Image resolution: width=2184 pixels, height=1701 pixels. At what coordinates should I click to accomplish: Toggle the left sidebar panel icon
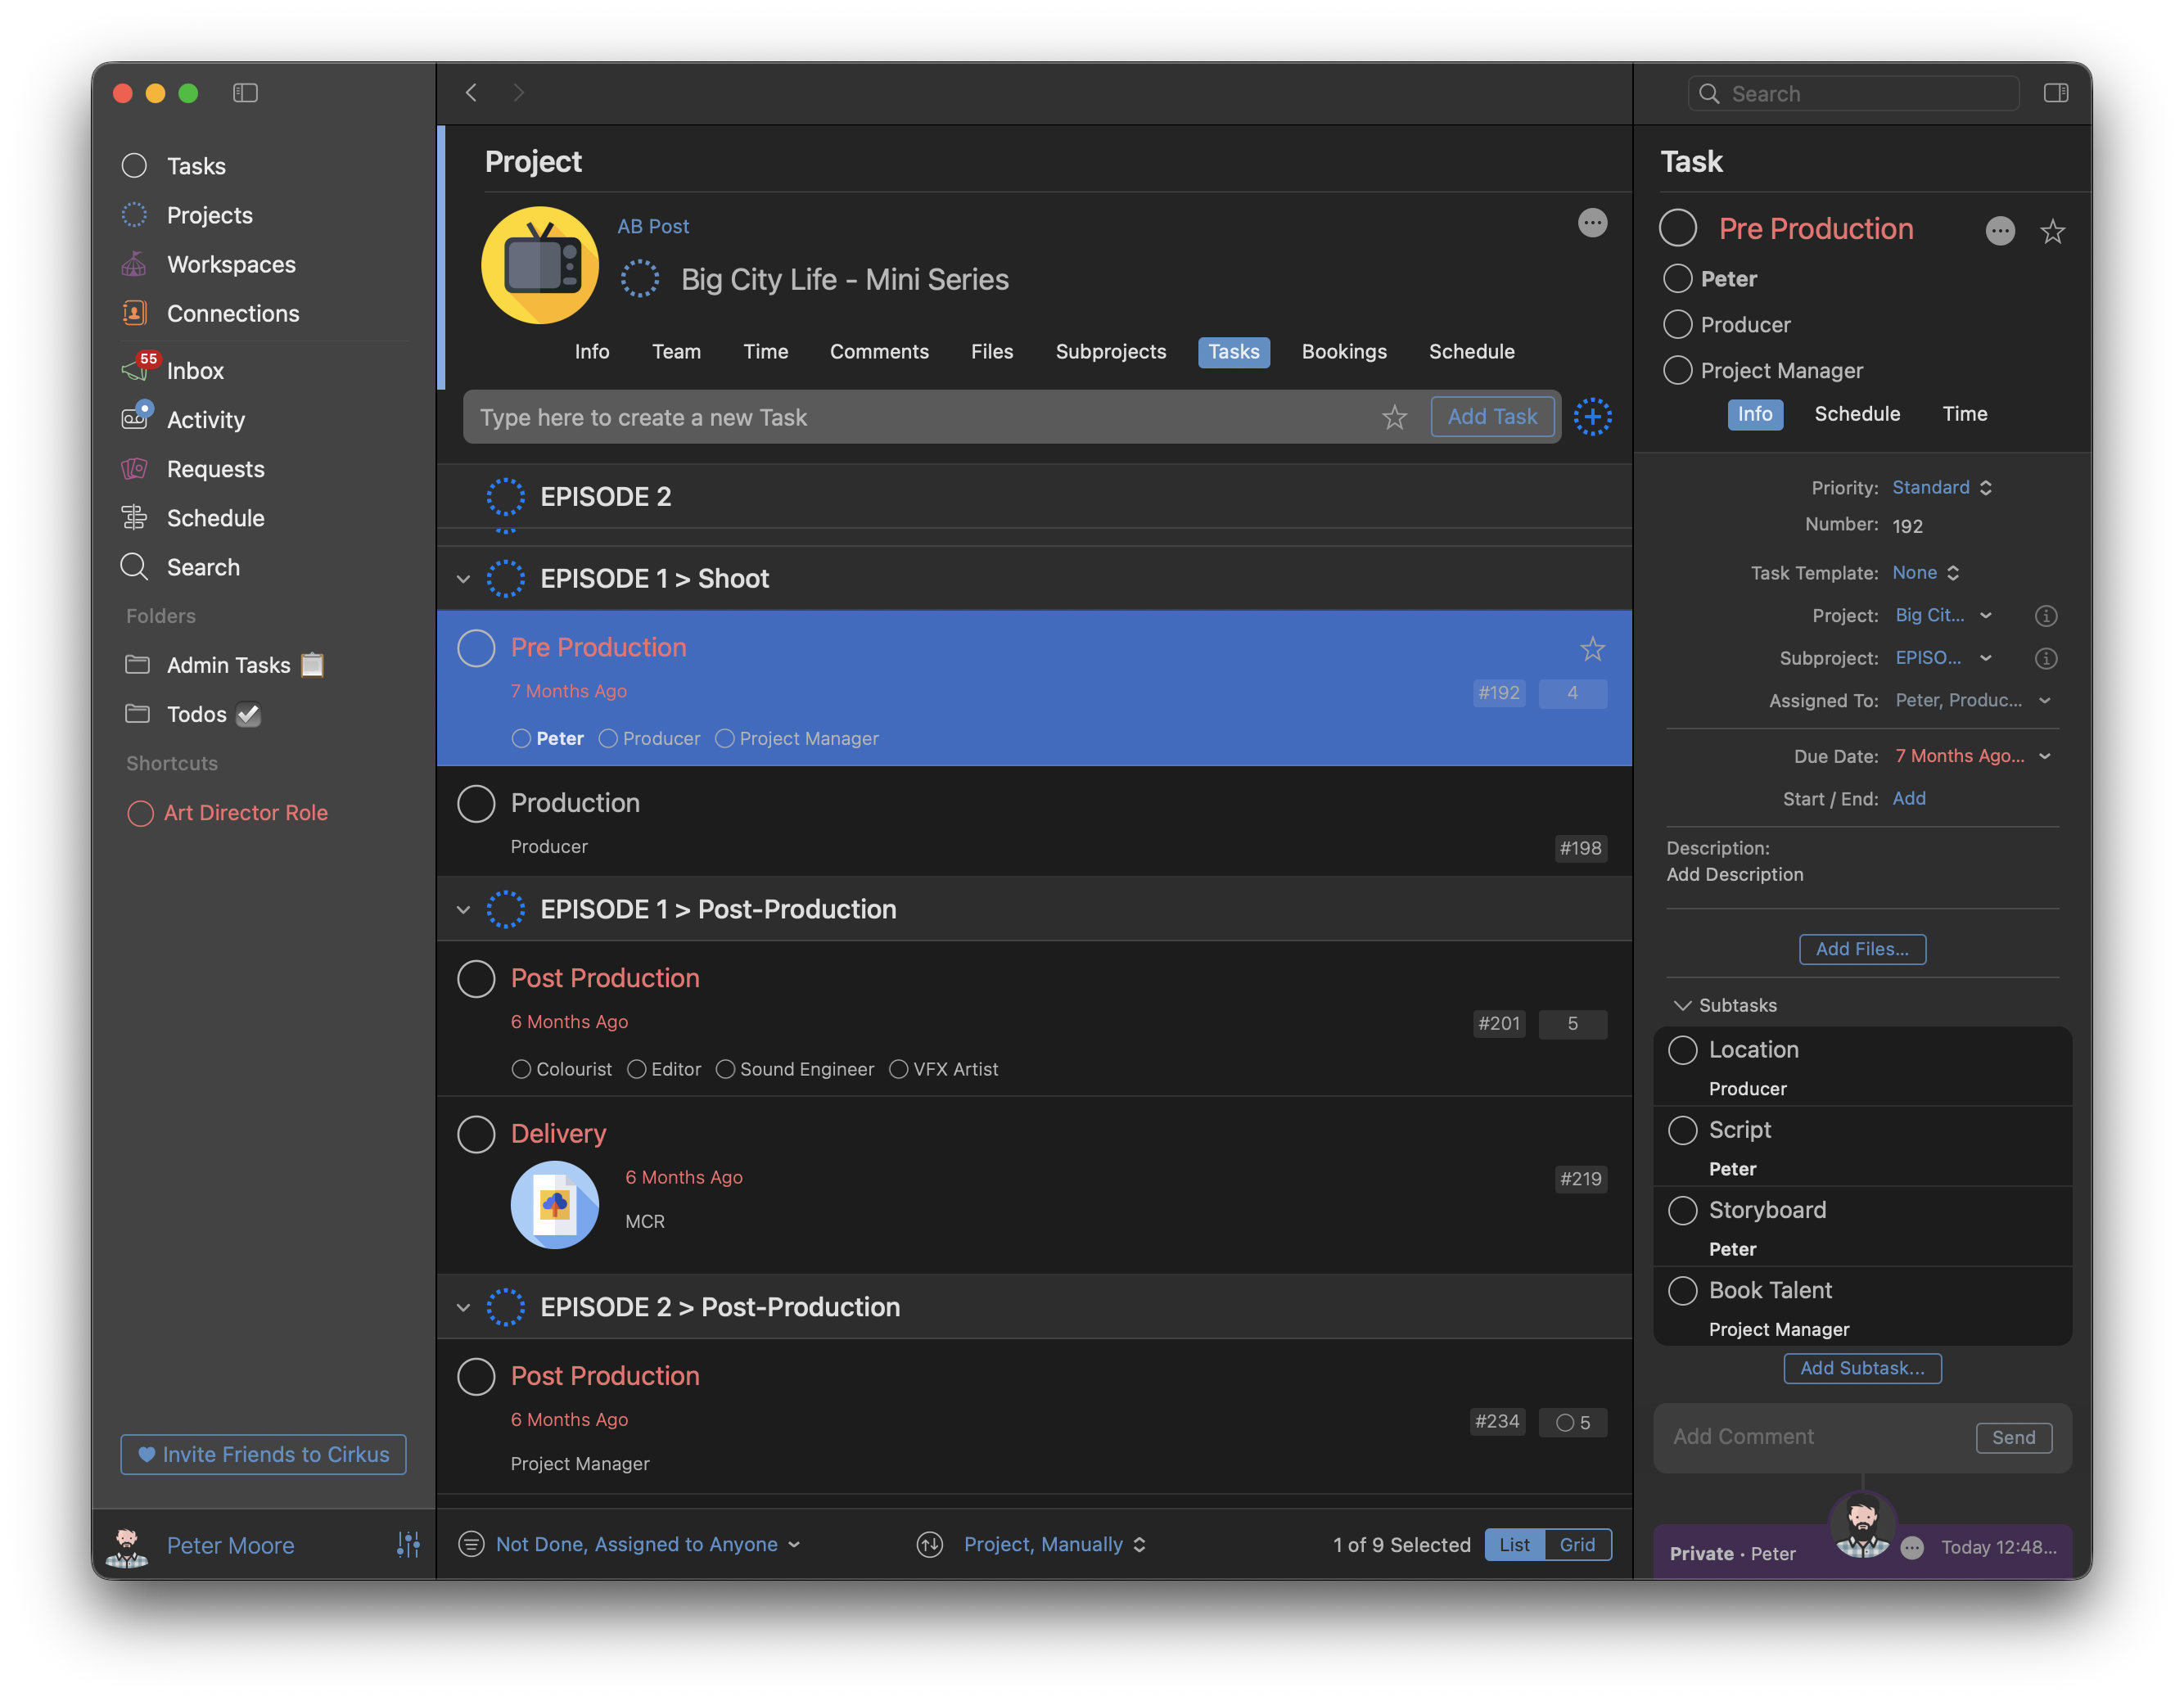[x=245, y=93]
